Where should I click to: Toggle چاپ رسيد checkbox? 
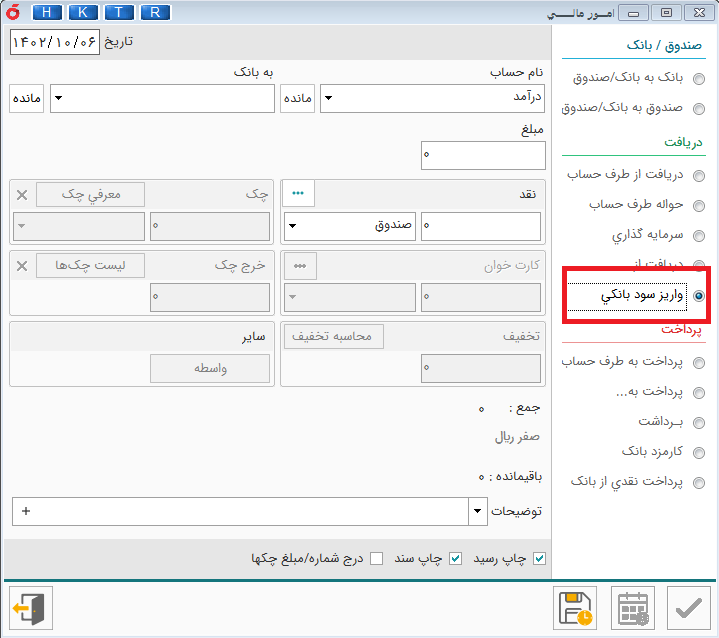(x=540, y=559)
